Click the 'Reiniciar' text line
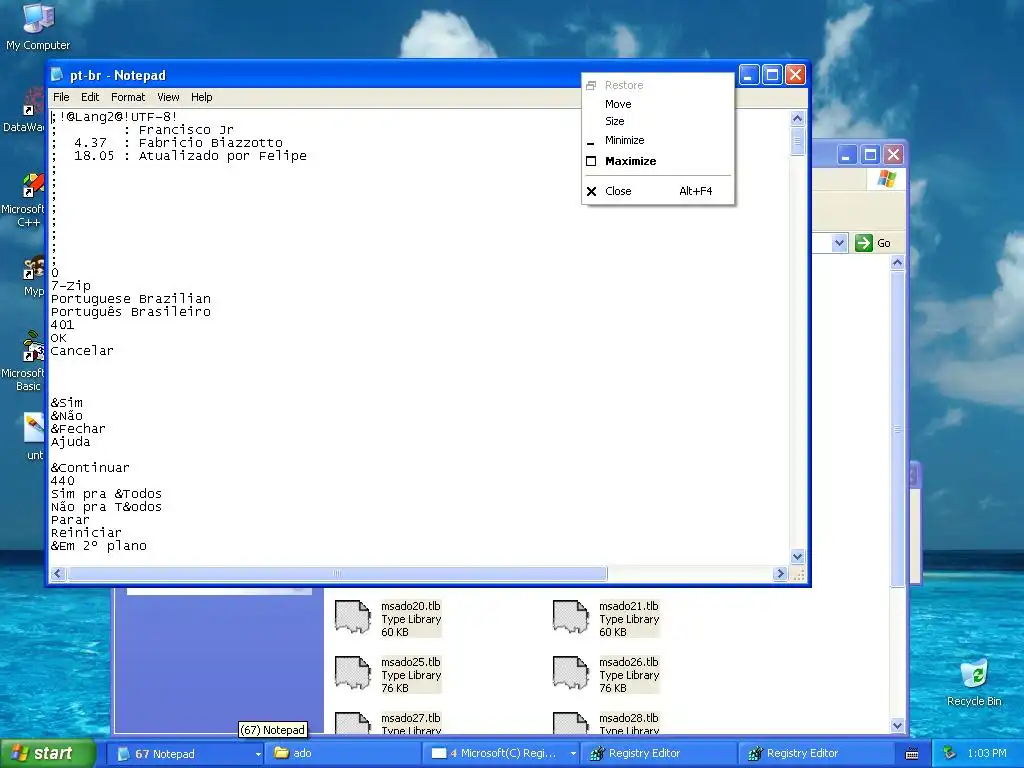Image resolution: width=1024 pixels, height=768 pixels. coord(86,533)
